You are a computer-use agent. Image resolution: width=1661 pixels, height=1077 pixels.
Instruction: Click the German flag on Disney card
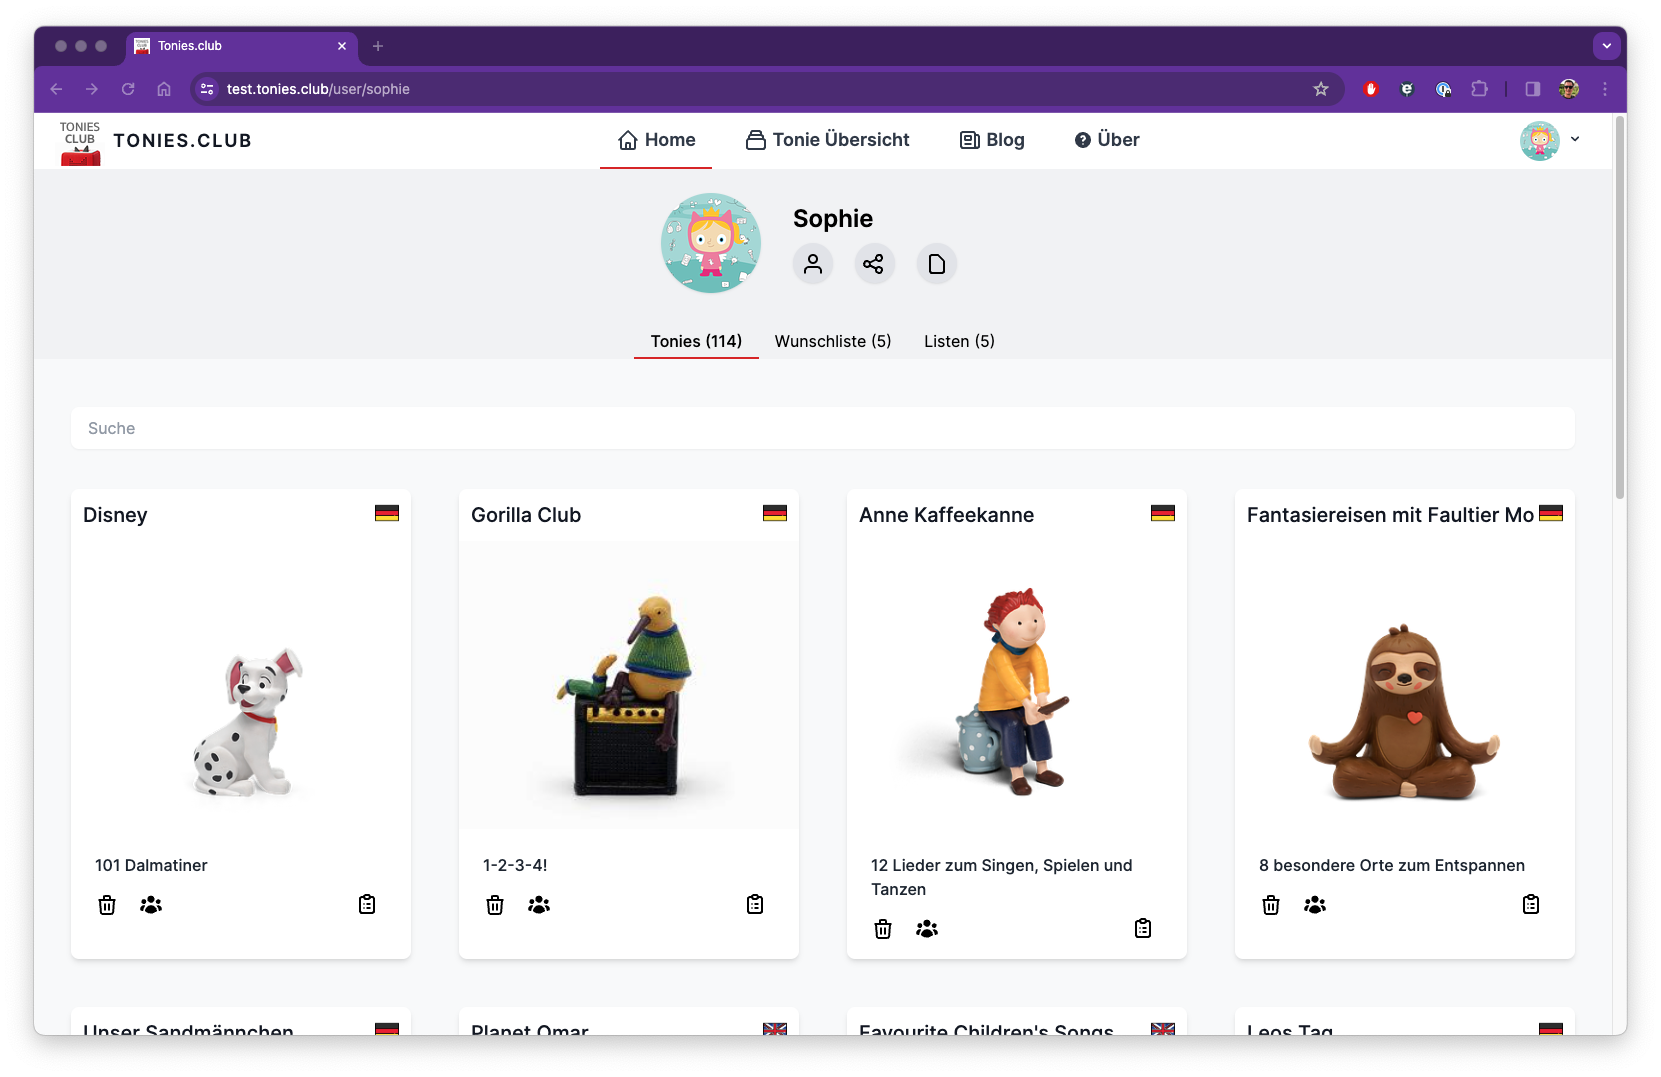[387, 513]
